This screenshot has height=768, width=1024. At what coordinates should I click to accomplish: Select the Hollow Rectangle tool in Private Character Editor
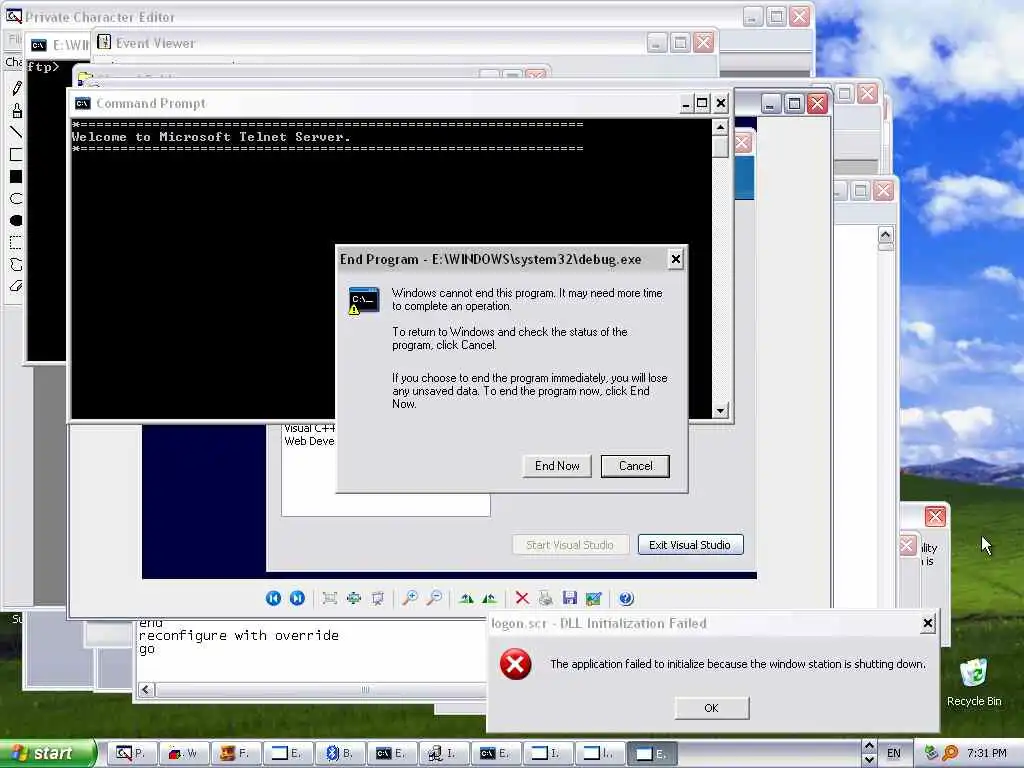tap(16, 154)
